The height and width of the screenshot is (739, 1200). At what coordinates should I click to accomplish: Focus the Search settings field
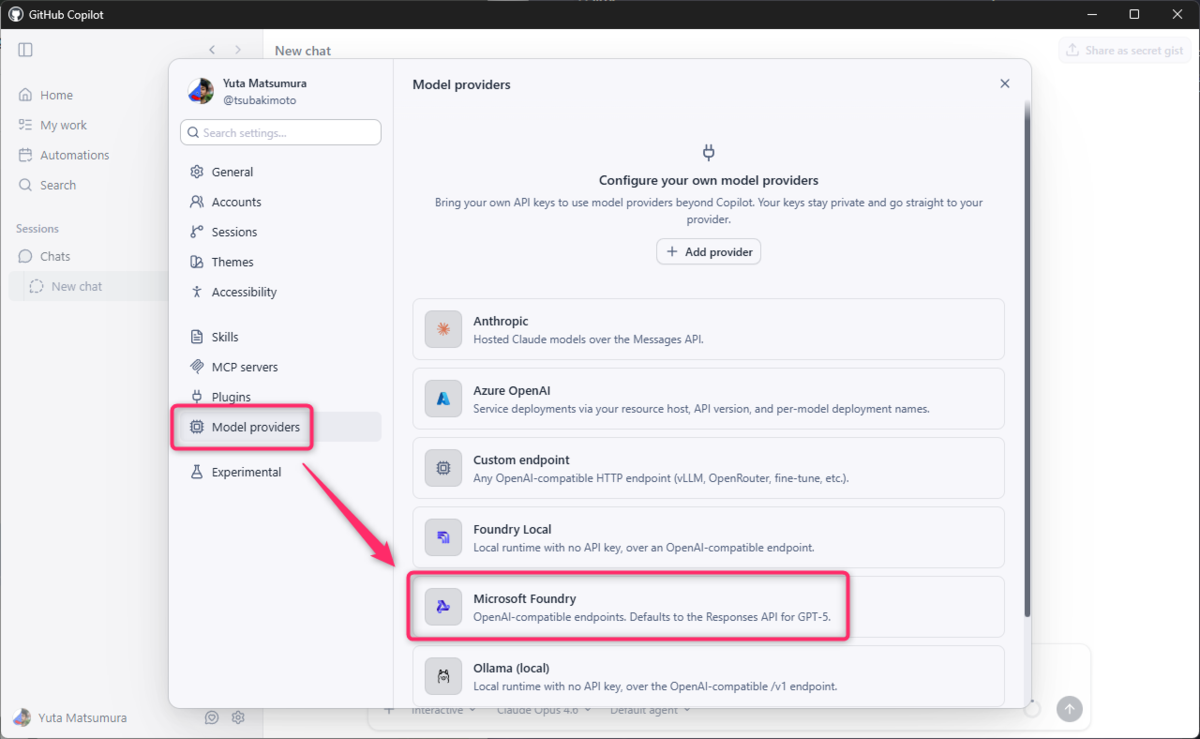(281, 132)
